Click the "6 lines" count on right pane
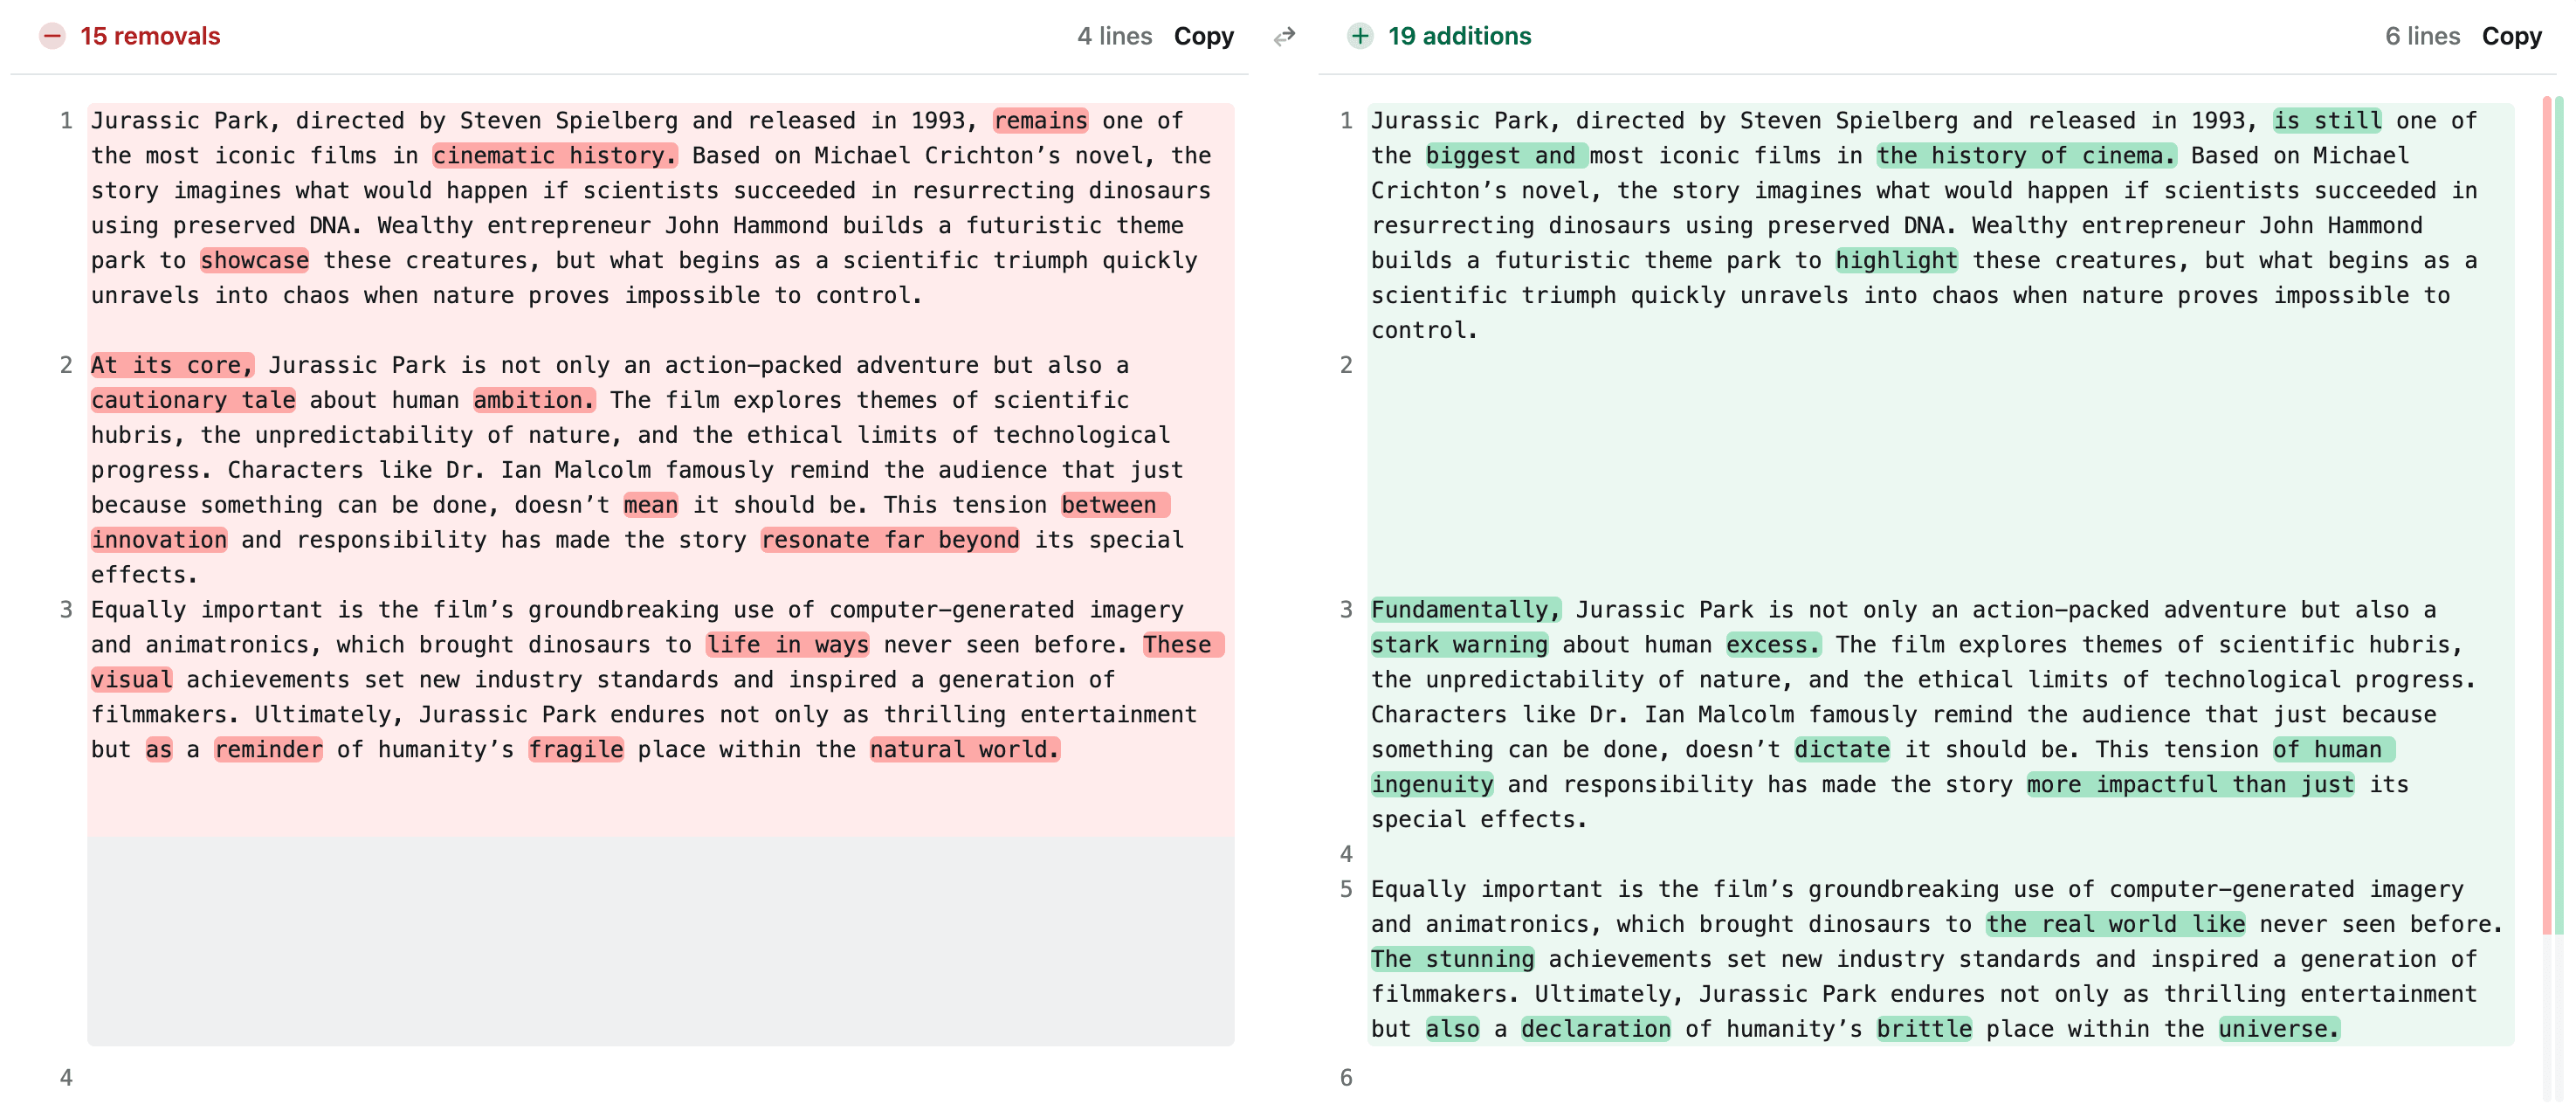 point(2421,36)
